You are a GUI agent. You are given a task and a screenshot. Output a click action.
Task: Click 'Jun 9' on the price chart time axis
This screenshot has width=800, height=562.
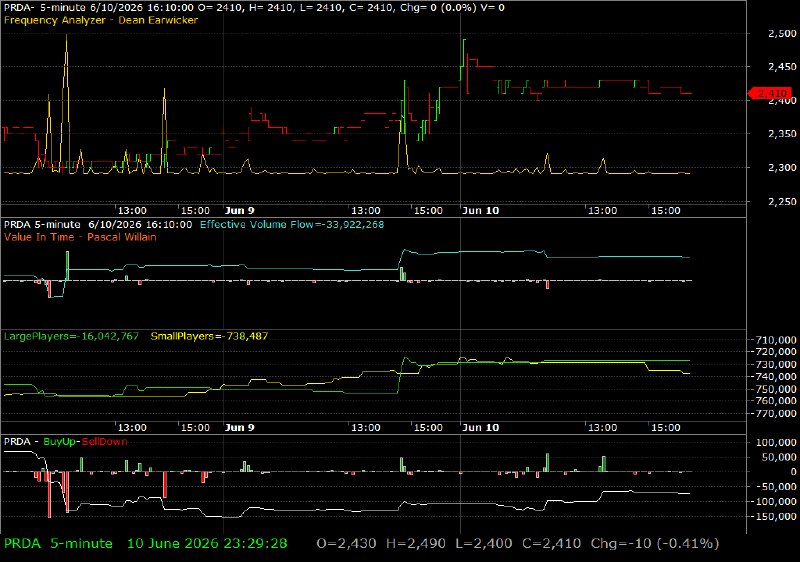tap(239, 211)
